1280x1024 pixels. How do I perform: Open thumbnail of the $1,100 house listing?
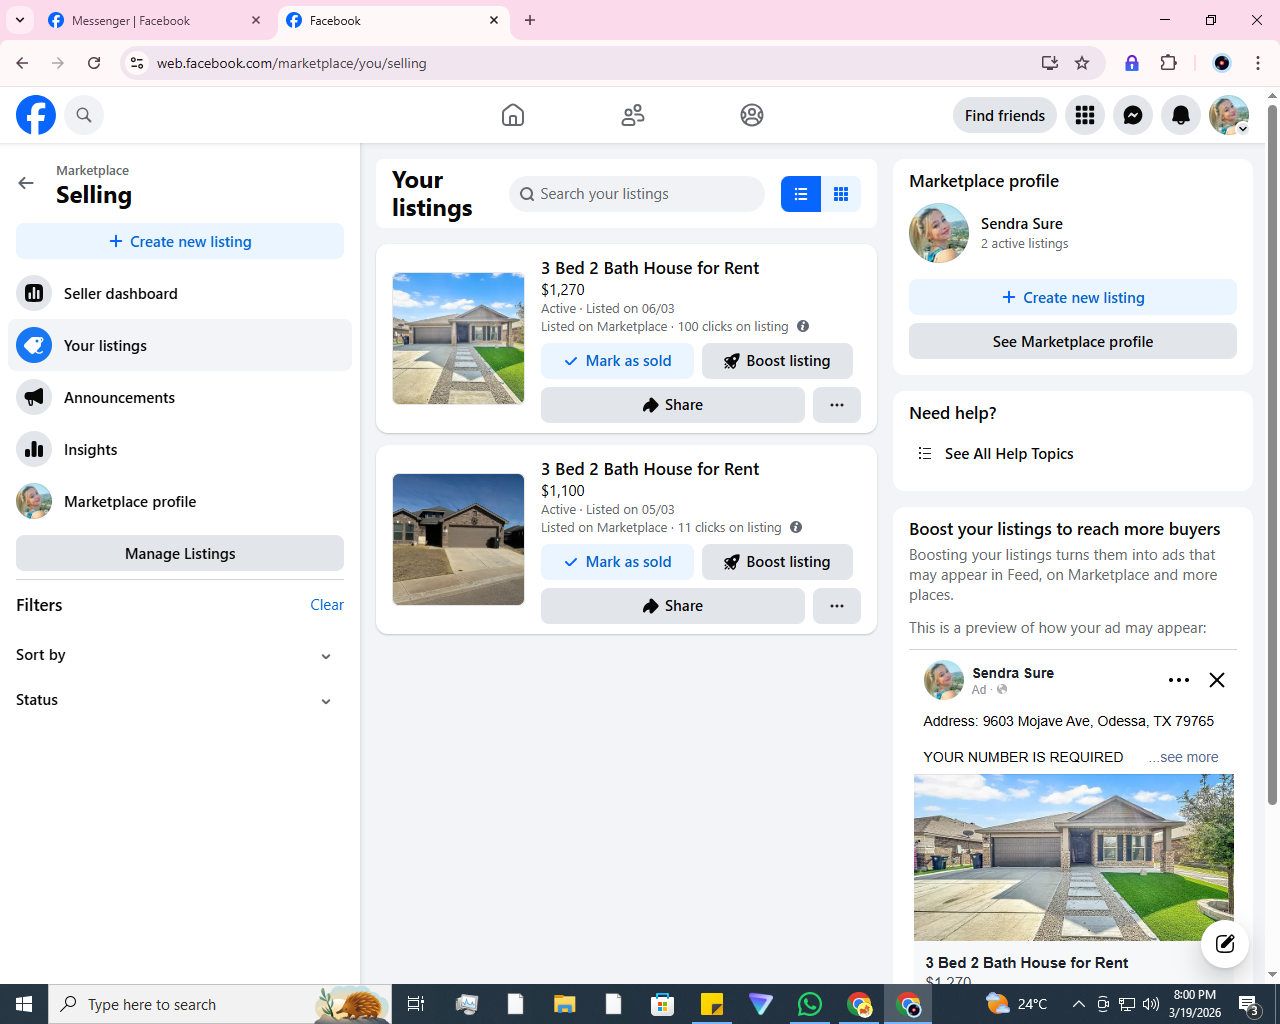tap(458, 539)
